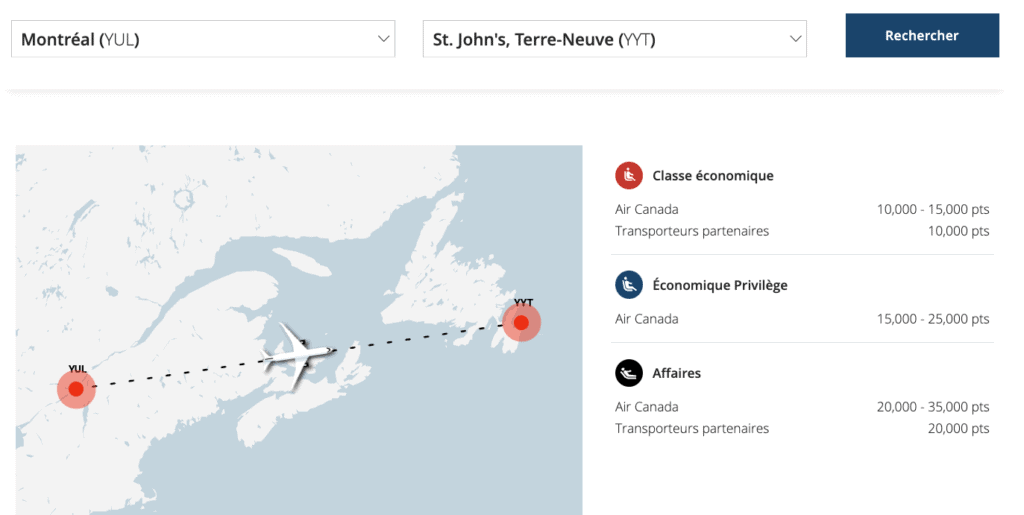
Task: Click the blue Économique Privilège seat icon
Action: (x=628, y=285)
